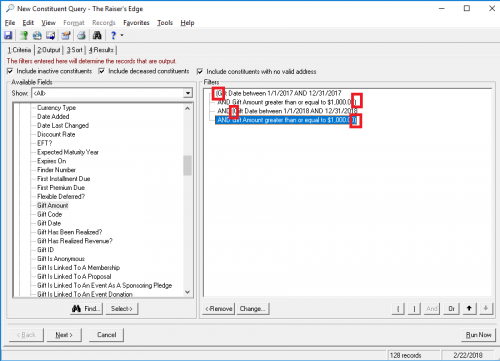Viewport: 500px width, 361px height.
Task: Select the Gift Is Anonymous field
Action: [x=61, y=259]
